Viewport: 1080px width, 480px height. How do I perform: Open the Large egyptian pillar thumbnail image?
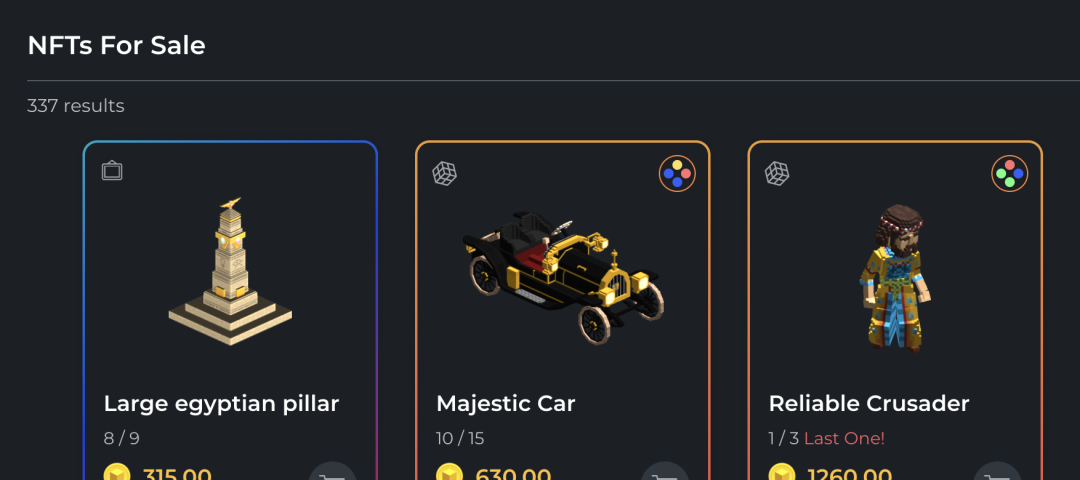[x=230, y=271]
